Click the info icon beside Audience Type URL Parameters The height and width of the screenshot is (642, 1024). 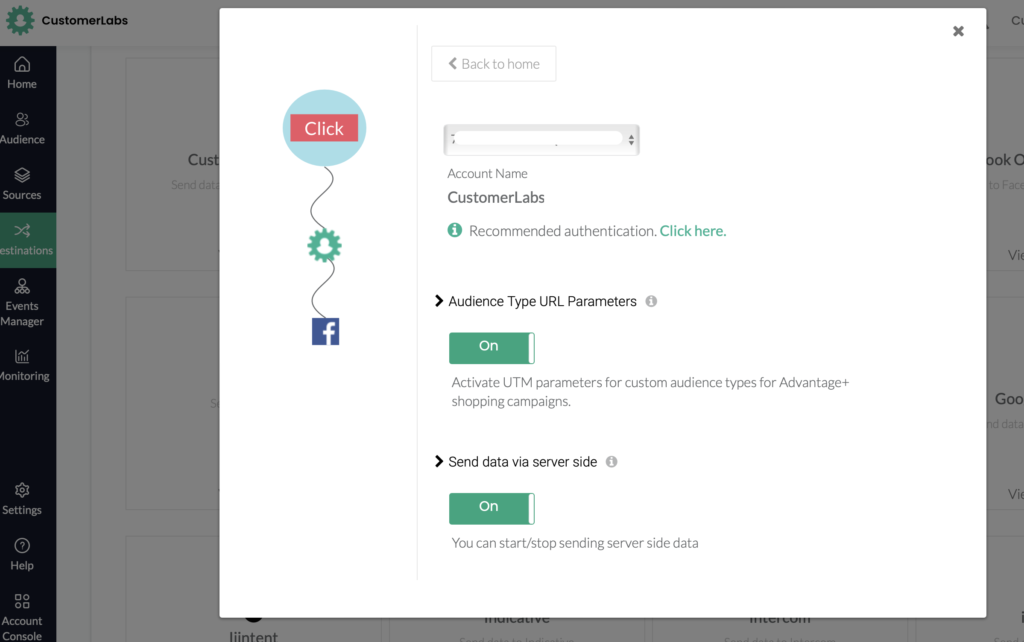point(651,300)
